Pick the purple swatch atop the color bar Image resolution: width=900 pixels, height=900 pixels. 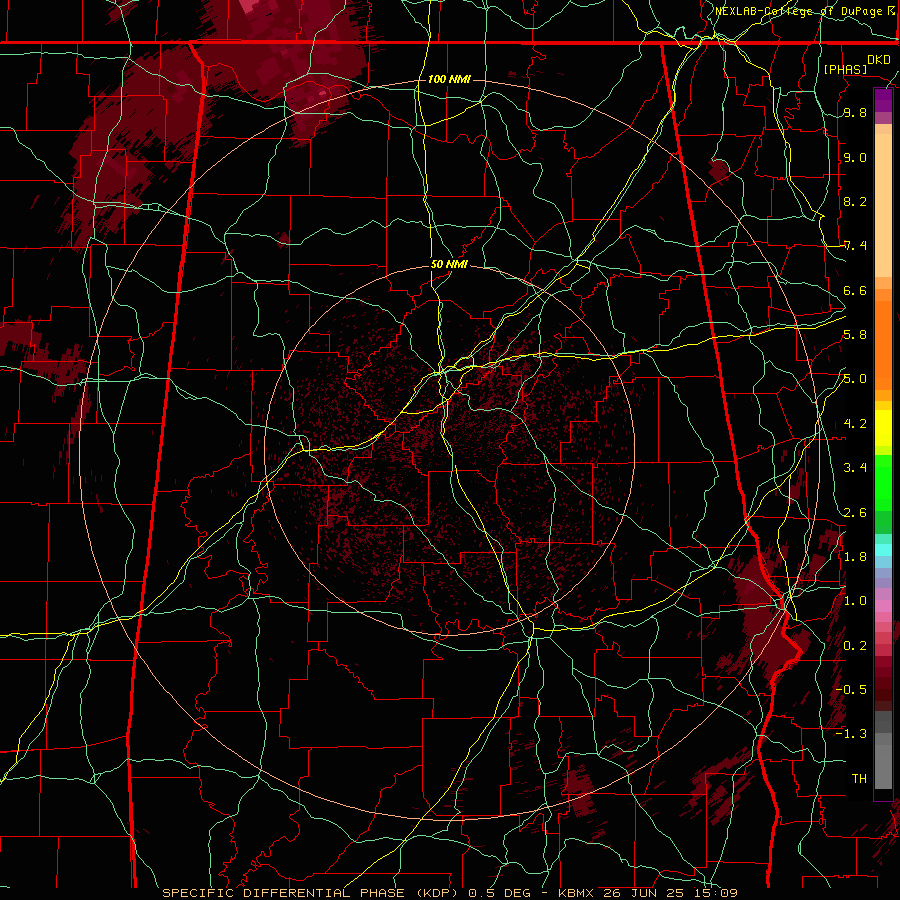[x=883, y=100]
